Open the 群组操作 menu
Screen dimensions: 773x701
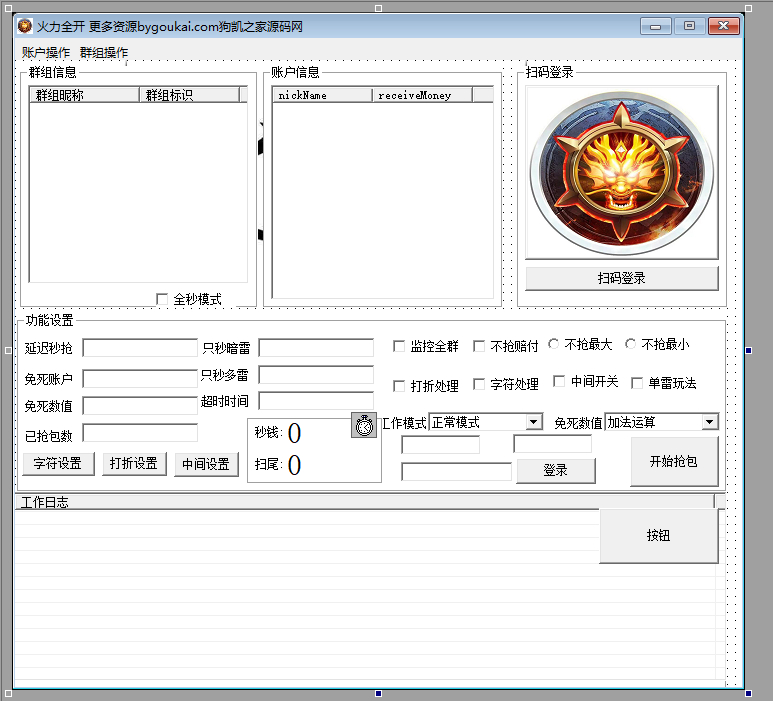tap(104, 52)
